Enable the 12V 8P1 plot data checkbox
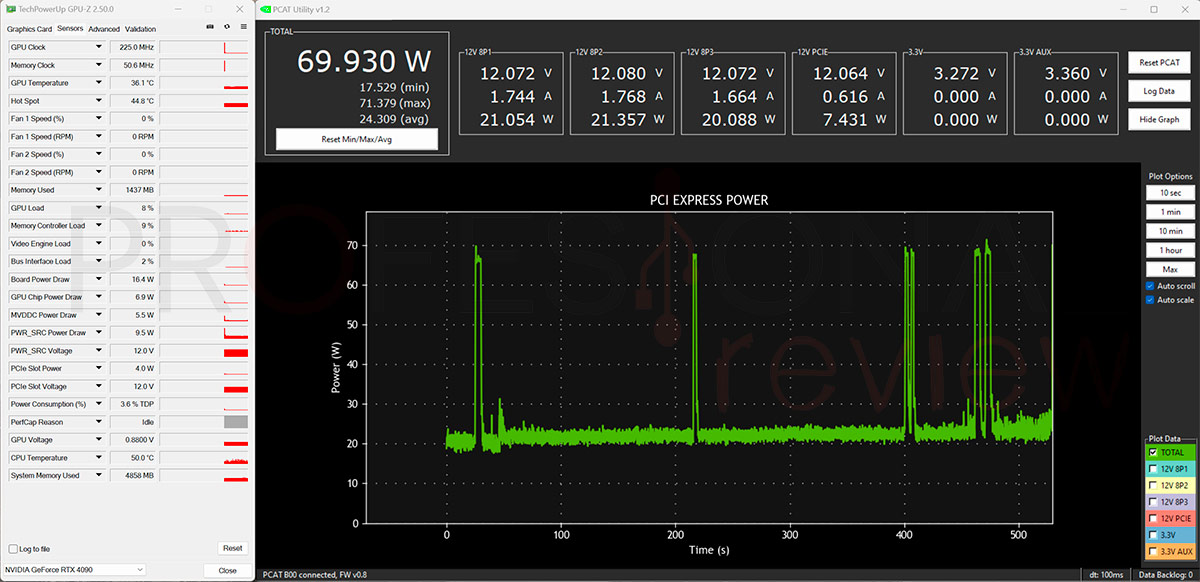The image size is (1200, 582). click(x=1152, y=469)
